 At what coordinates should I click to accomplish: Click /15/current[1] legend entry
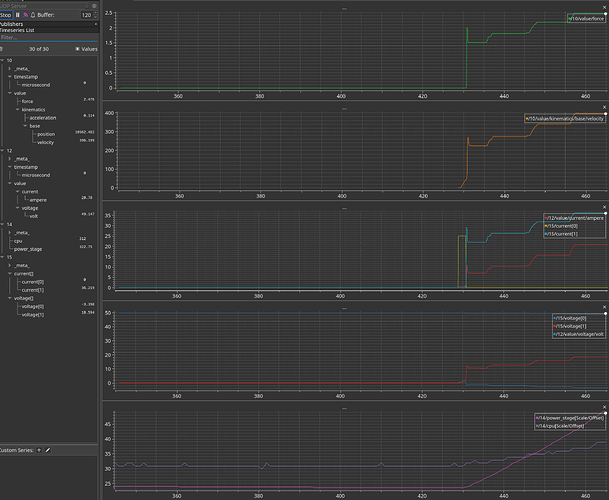[561, 234]
